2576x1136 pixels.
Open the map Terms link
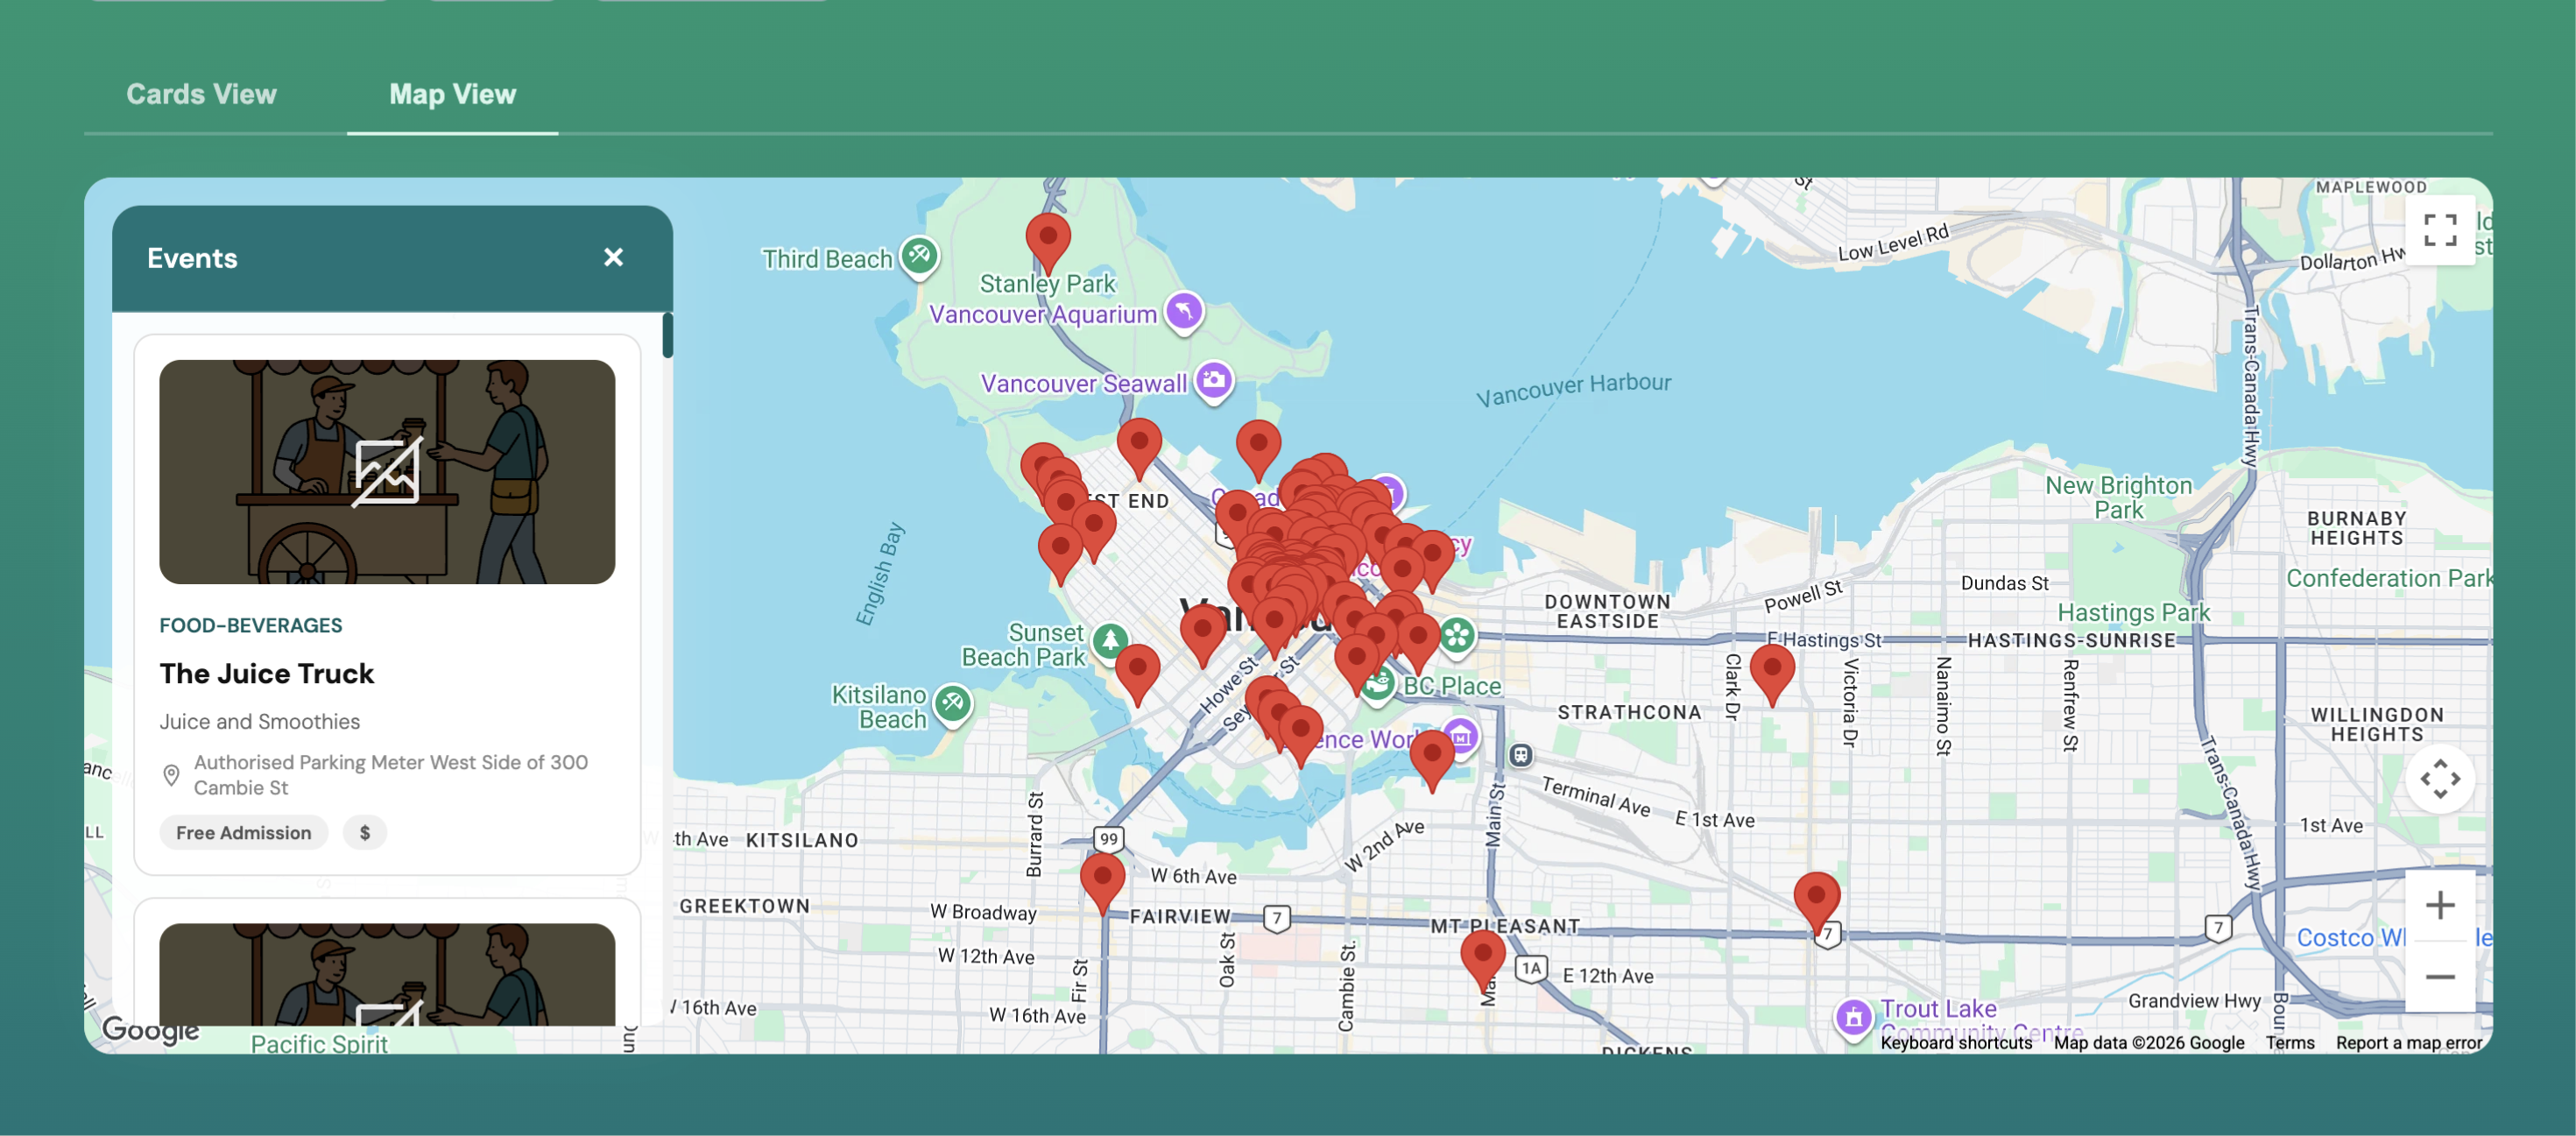(x=2290, y=1042)
